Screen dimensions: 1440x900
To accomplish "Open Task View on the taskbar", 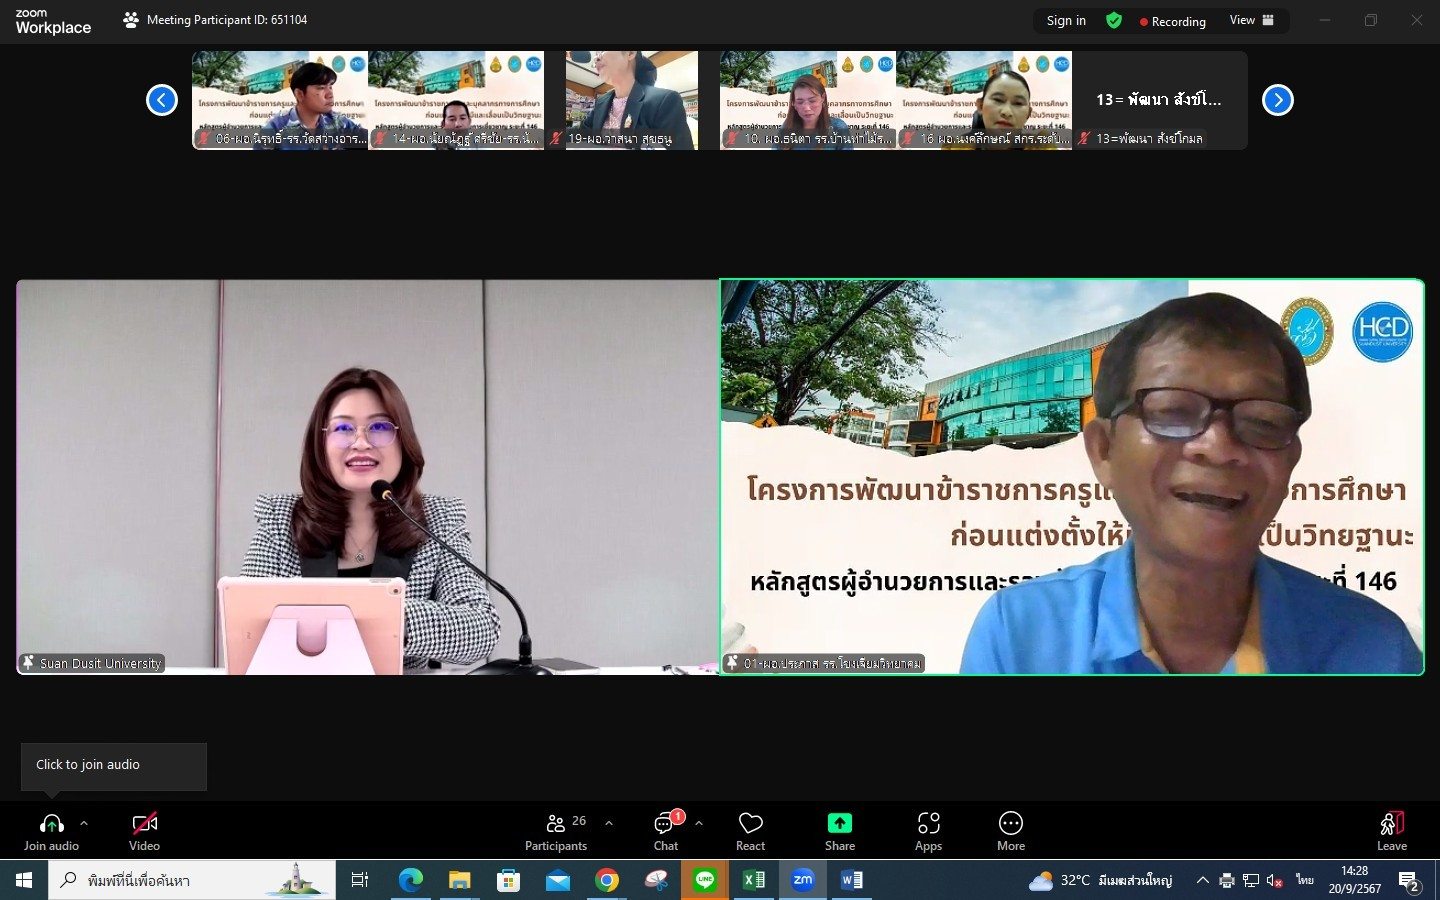I will pos(360,880).
